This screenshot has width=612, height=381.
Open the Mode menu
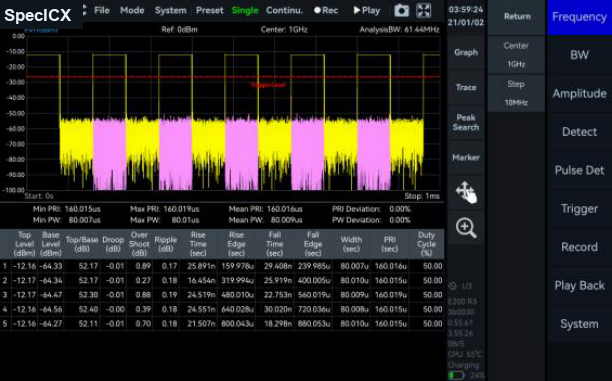132,10
